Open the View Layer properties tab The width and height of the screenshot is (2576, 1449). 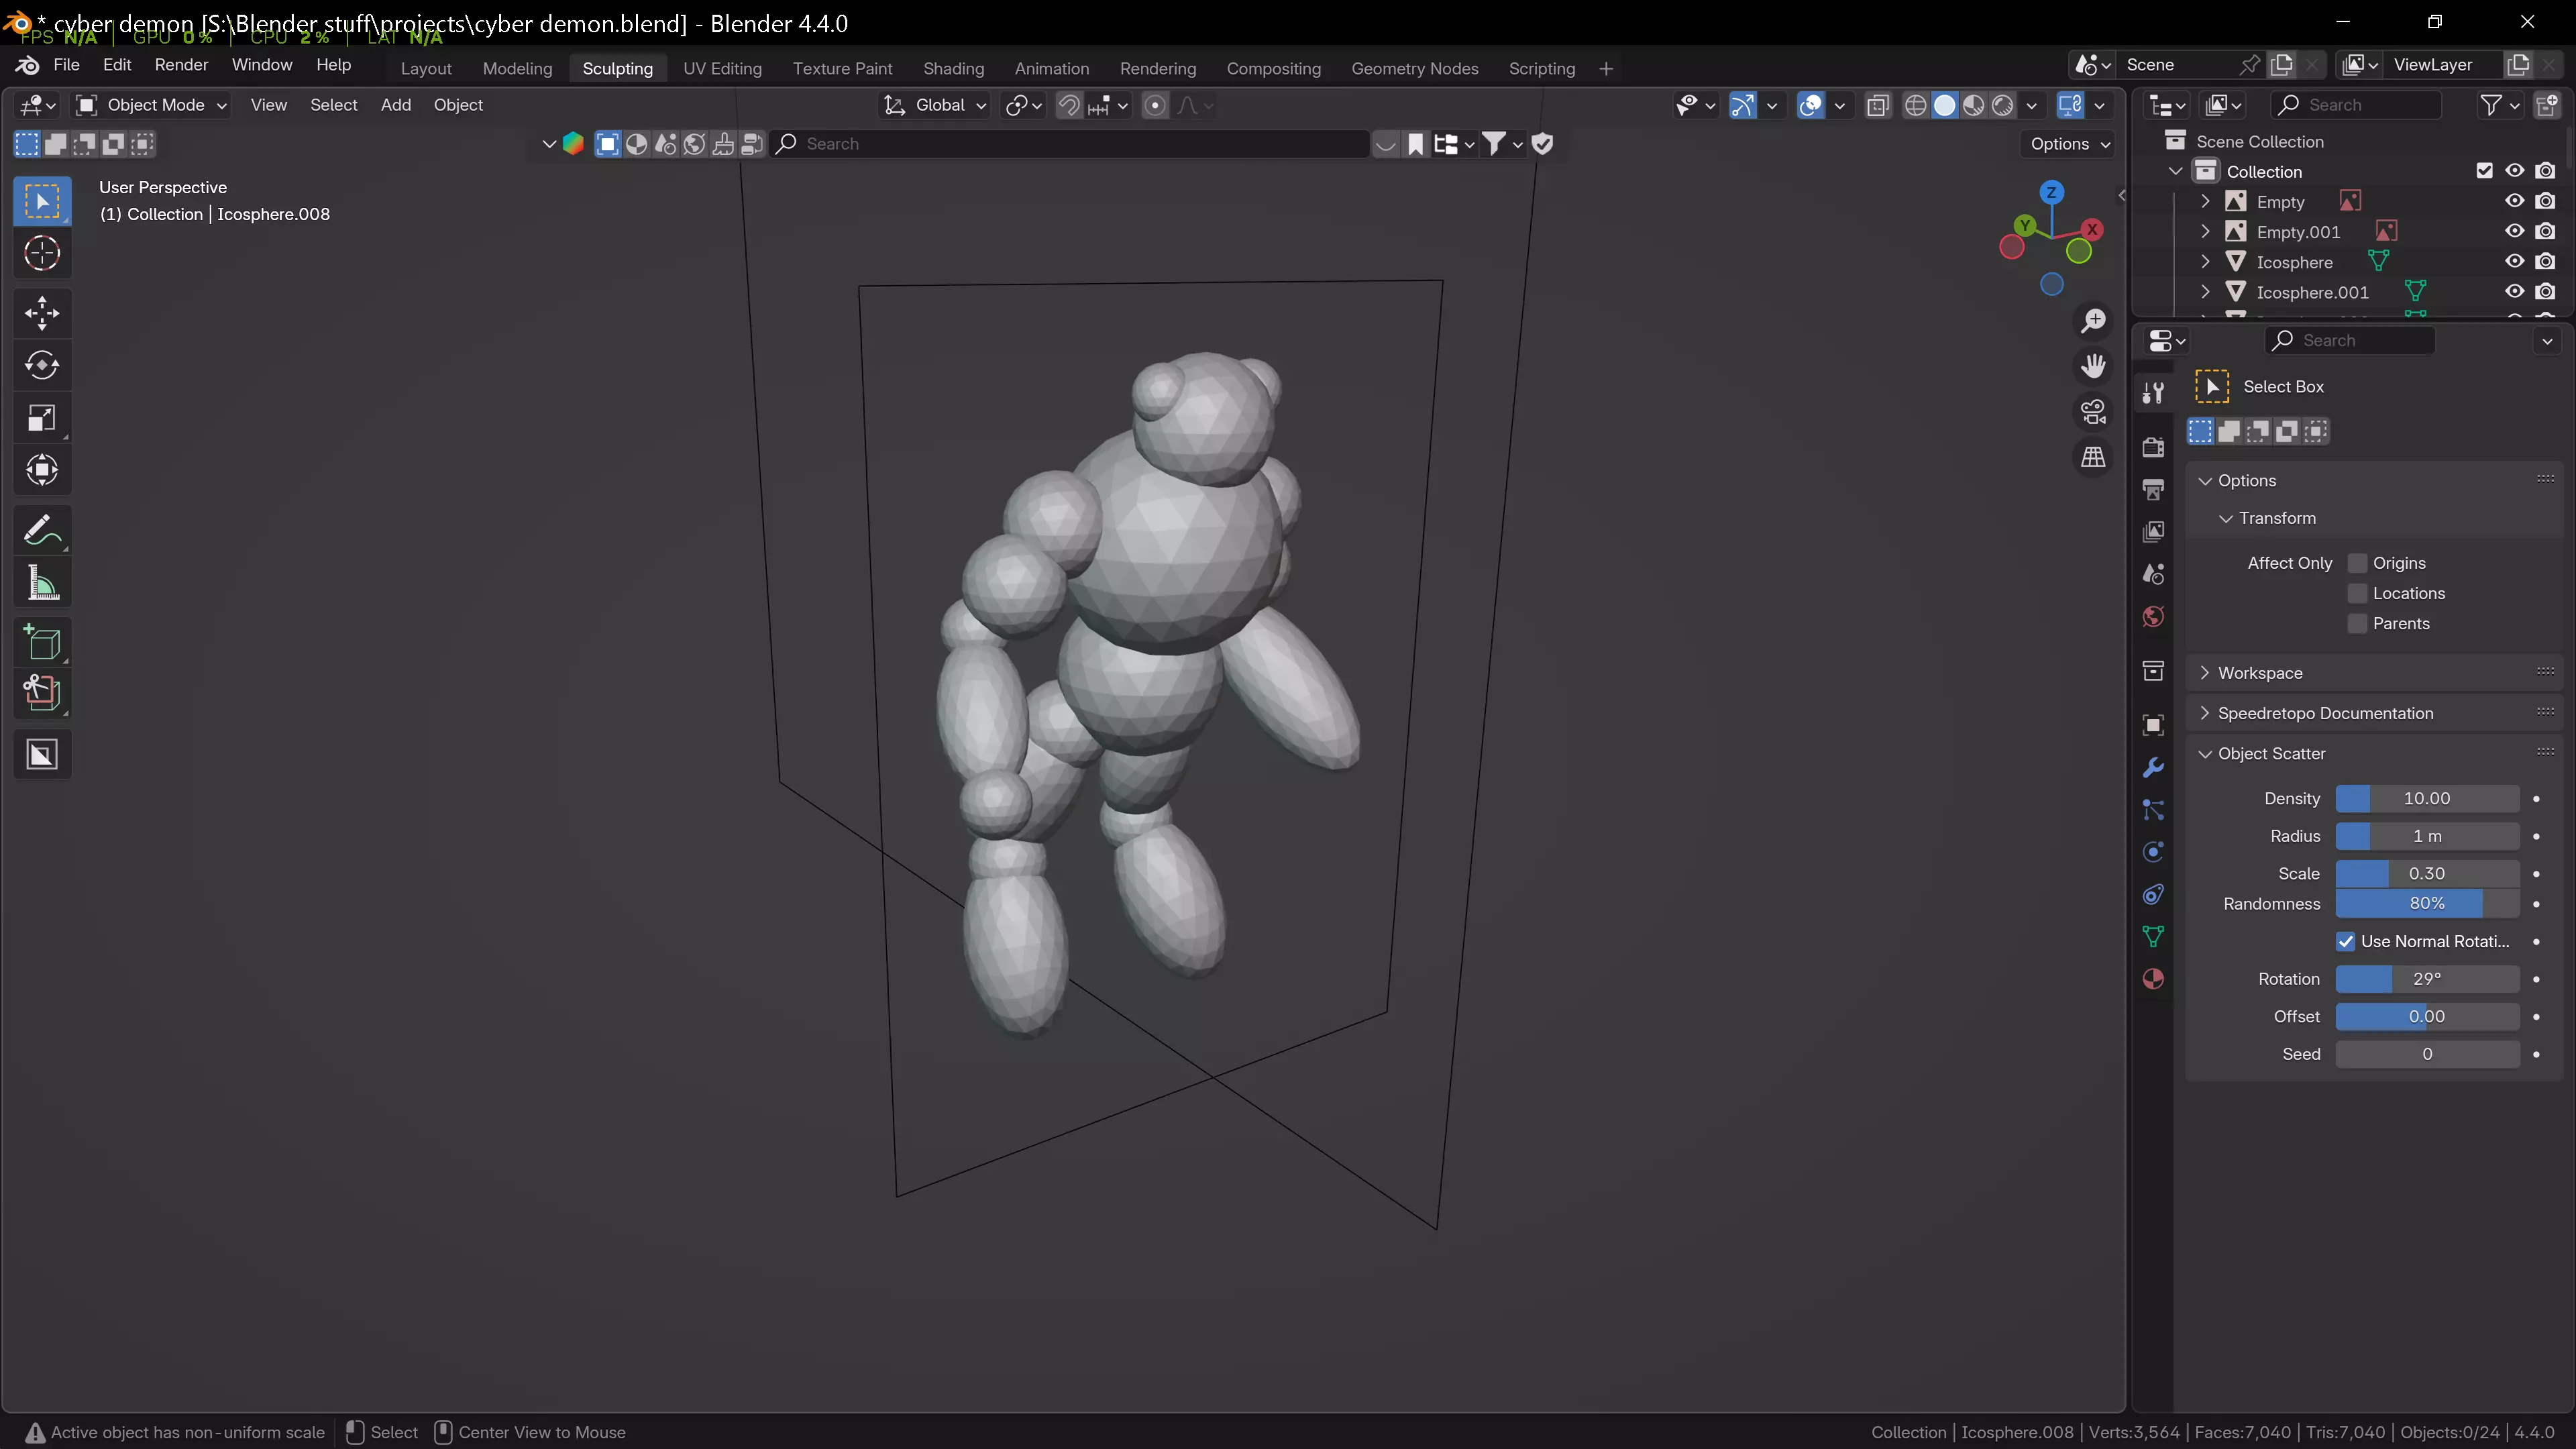pyautogui.click(x=2153, y=531)
